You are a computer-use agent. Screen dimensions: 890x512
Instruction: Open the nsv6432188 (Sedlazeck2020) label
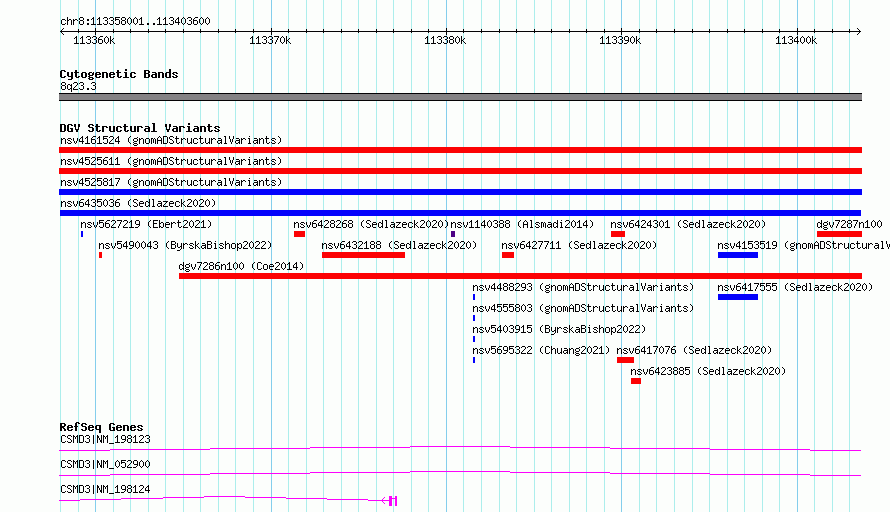click(399, 245)
